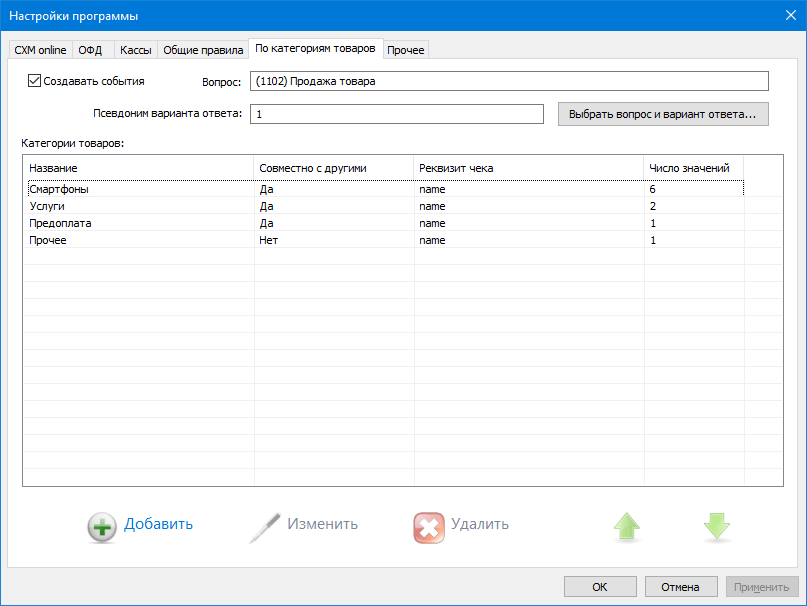Click the OK button
Image resolution: width=807 pixels, height=606 pixels.
pos(600,587)
